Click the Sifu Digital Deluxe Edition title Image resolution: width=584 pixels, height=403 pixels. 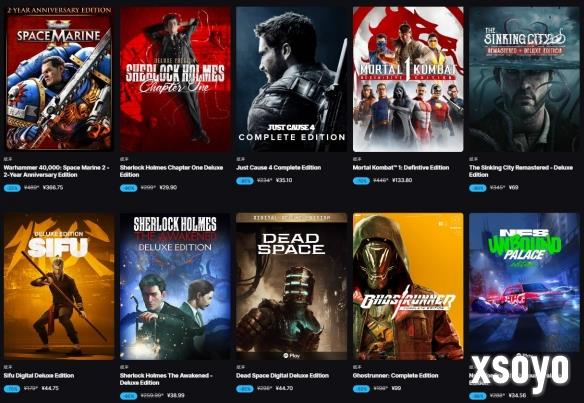[39, 375]
